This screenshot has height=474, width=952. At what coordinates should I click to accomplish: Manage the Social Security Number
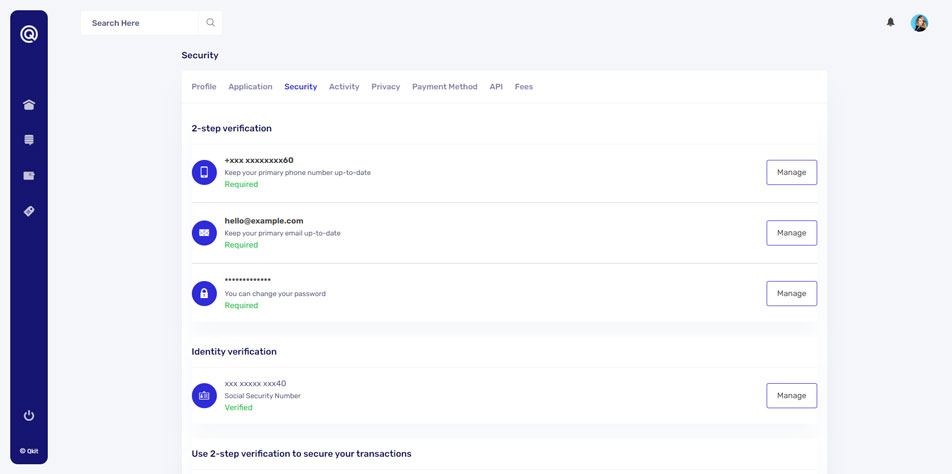(791, 395)
